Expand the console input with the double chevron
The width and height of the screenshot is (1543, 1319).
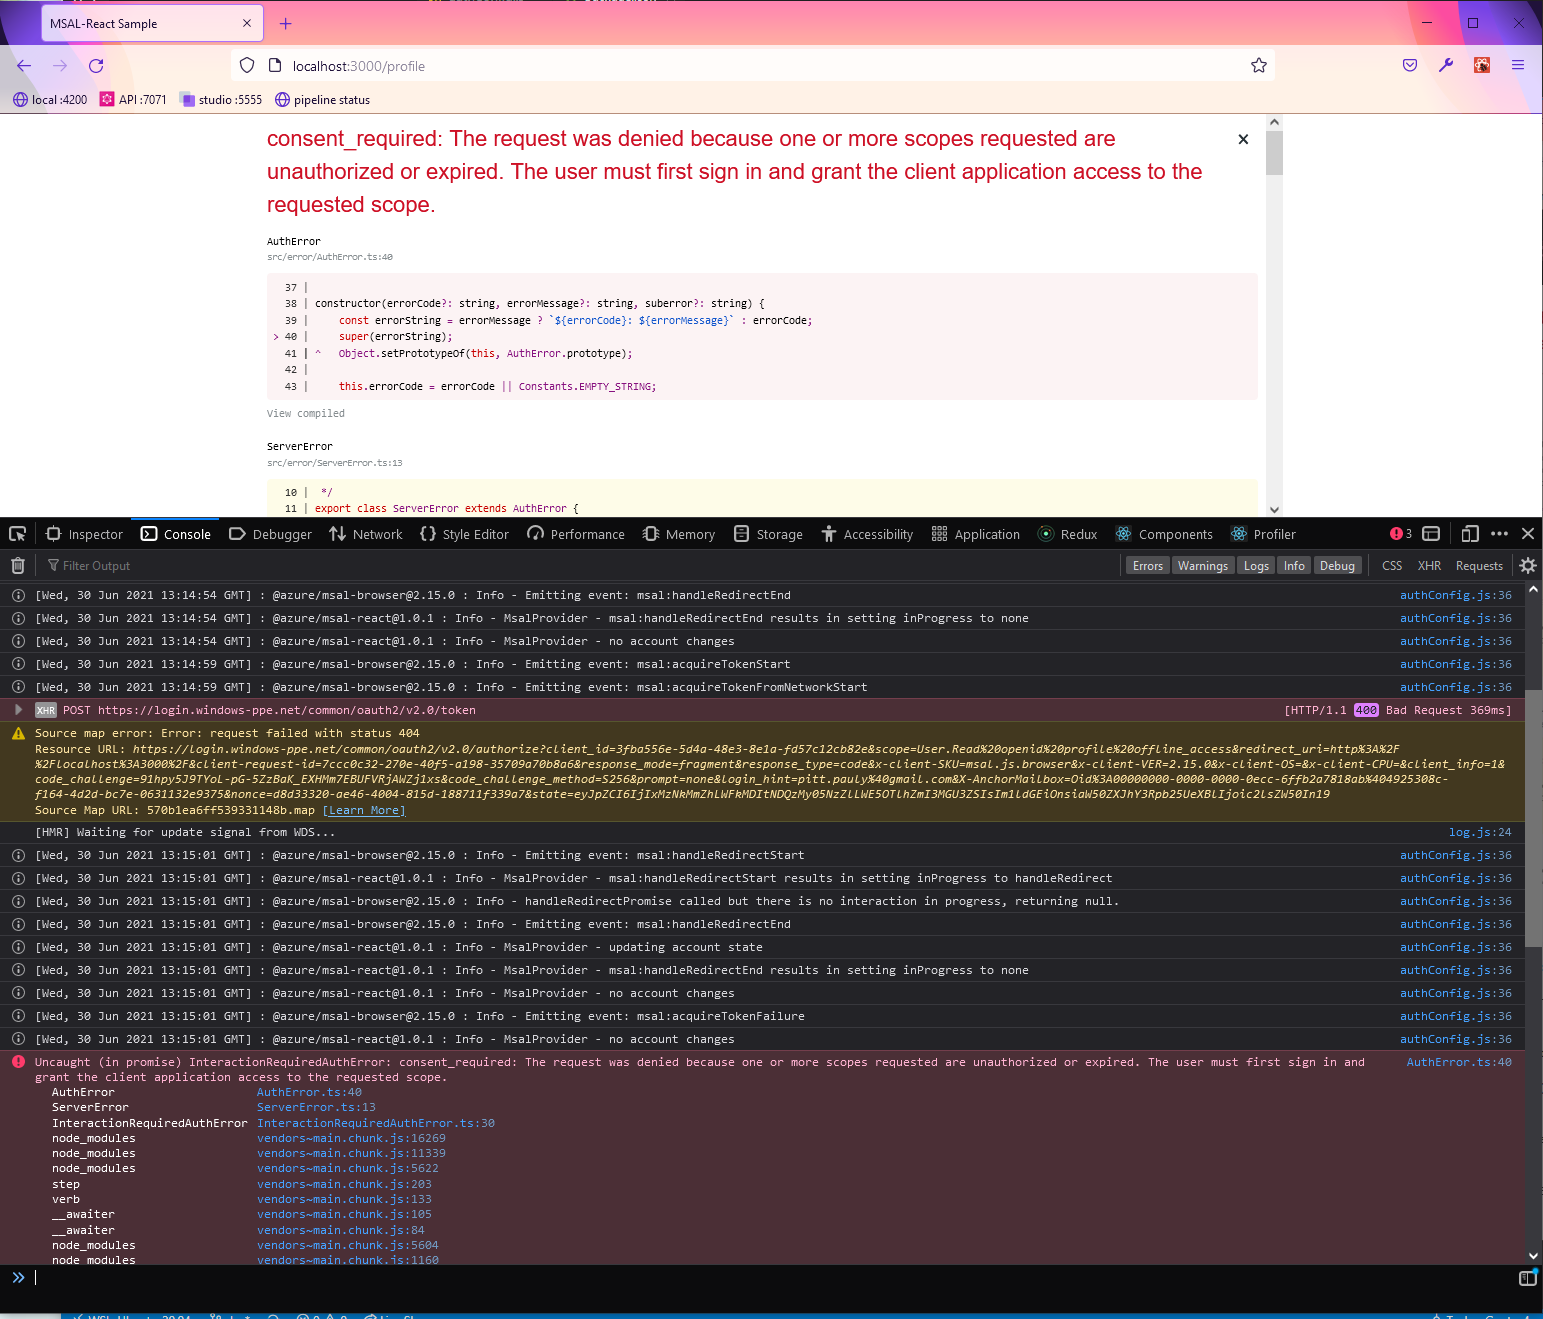click(18, 1277)
